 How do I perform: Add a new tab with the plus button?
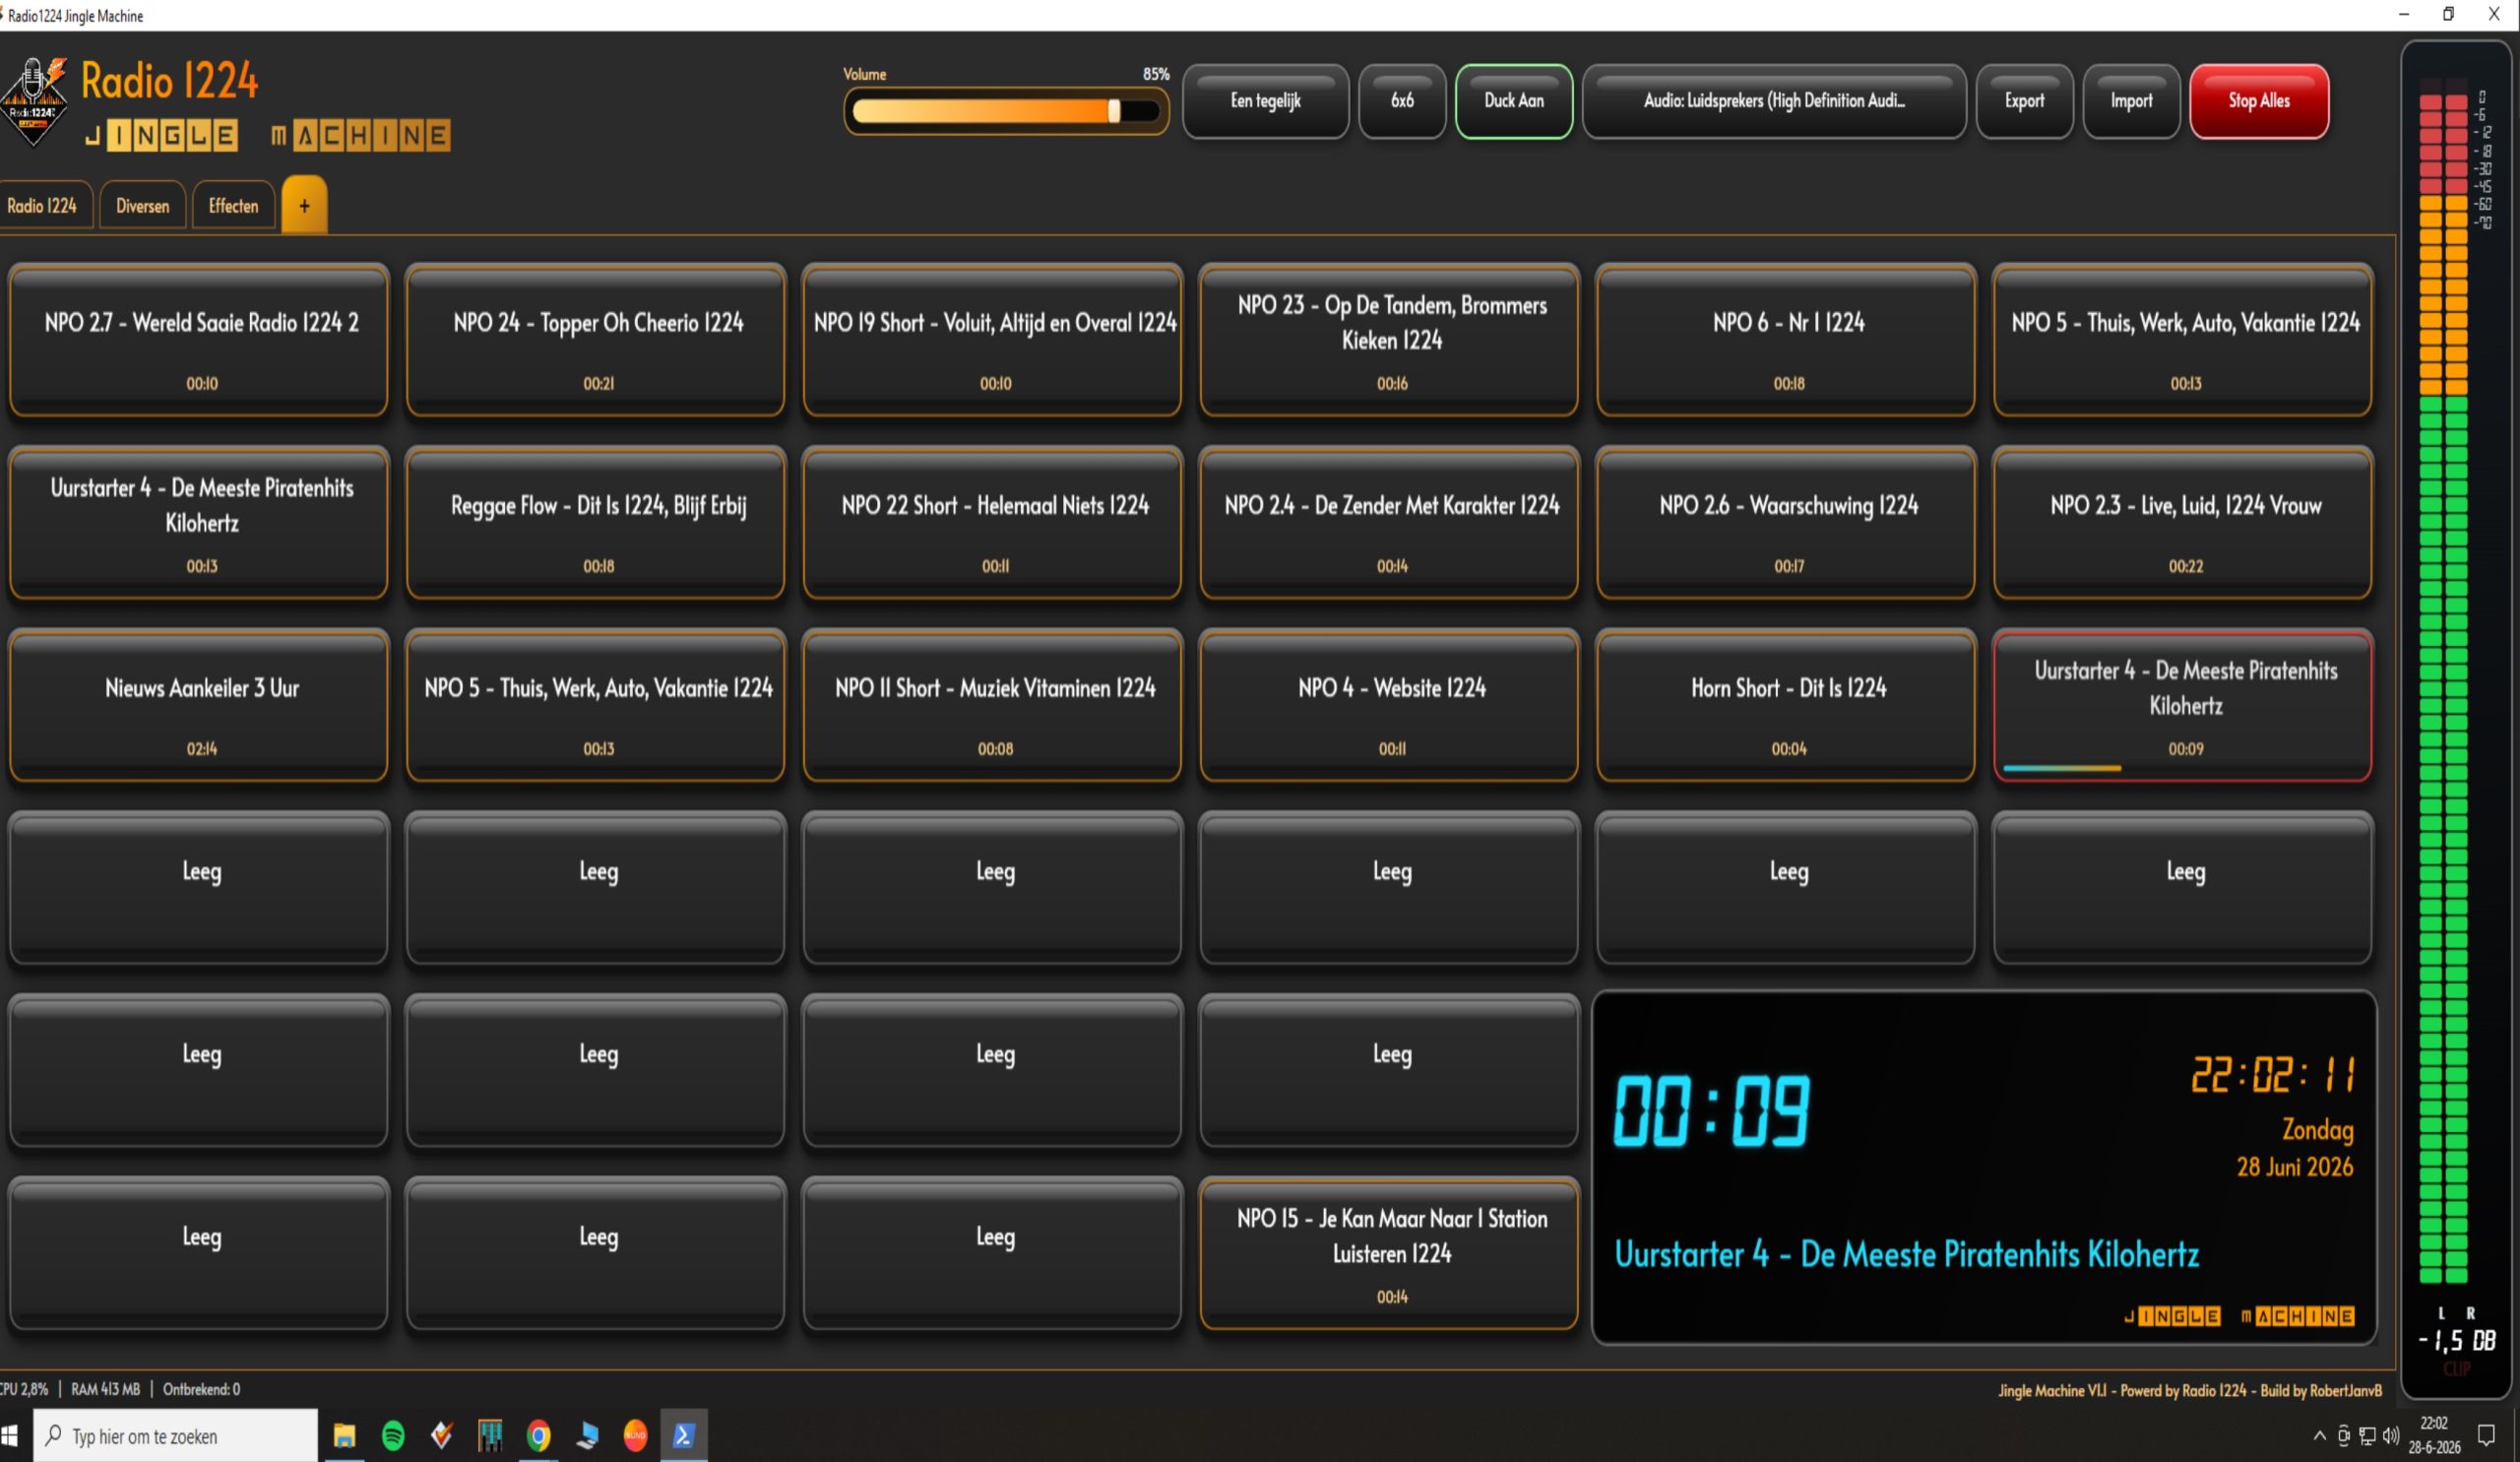304,205
